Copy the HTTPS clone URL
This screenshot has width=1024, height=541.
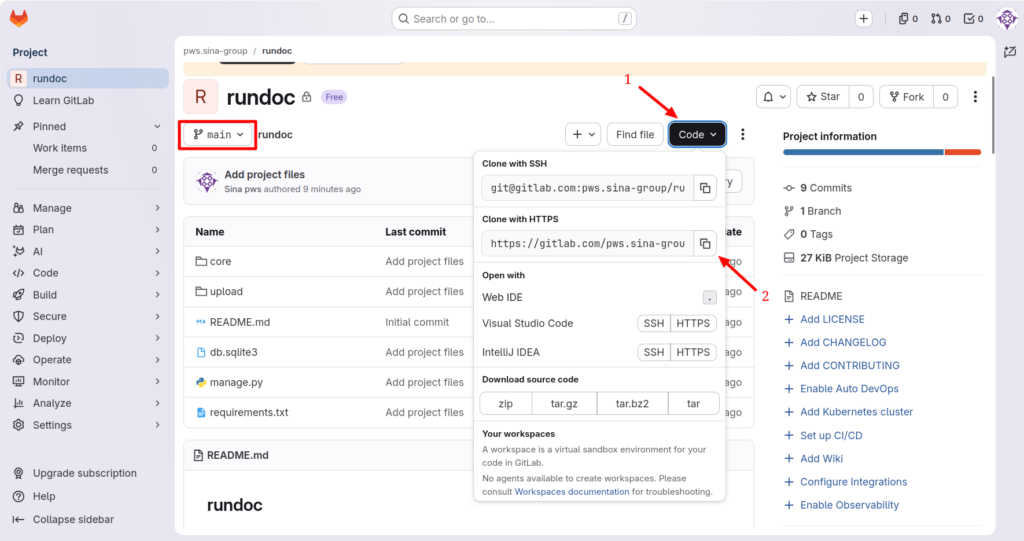point(705,244)
